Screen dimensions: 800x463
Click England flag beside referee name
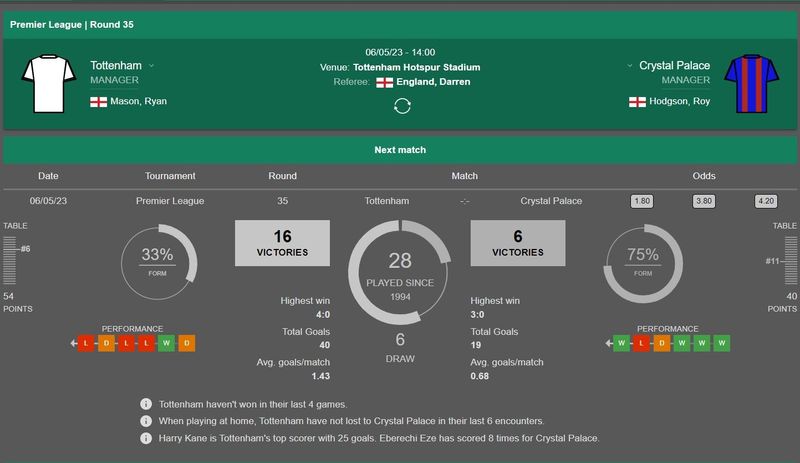[385, 82]
